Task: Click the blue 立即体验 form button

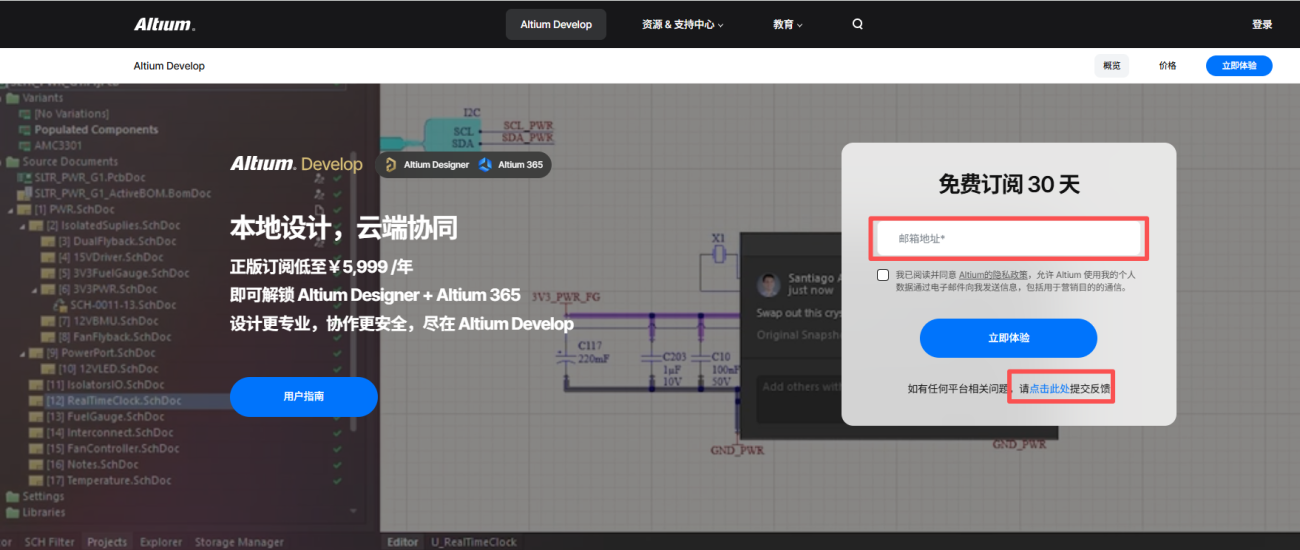Action: (x=1009, y=338)
